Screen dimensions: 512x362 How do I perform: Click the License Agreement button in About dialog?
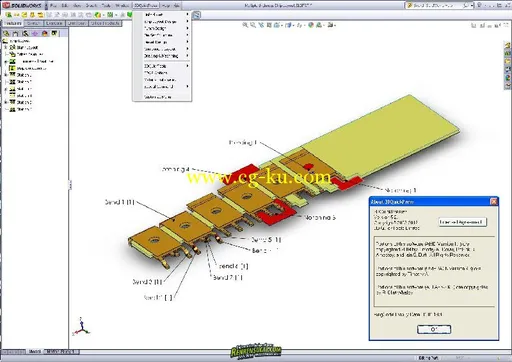tap(462, 222)
